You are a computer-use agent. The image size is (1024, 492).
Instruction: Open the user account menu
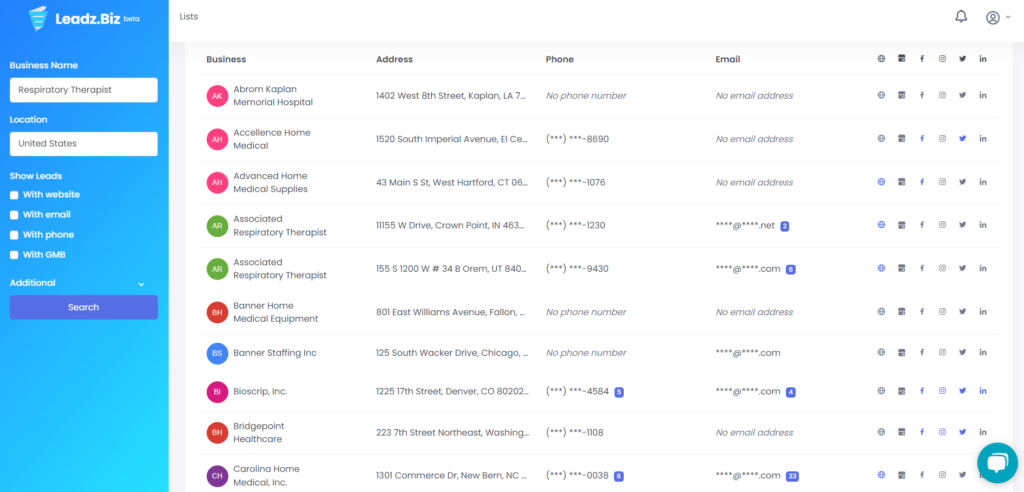tap(997, 18)
